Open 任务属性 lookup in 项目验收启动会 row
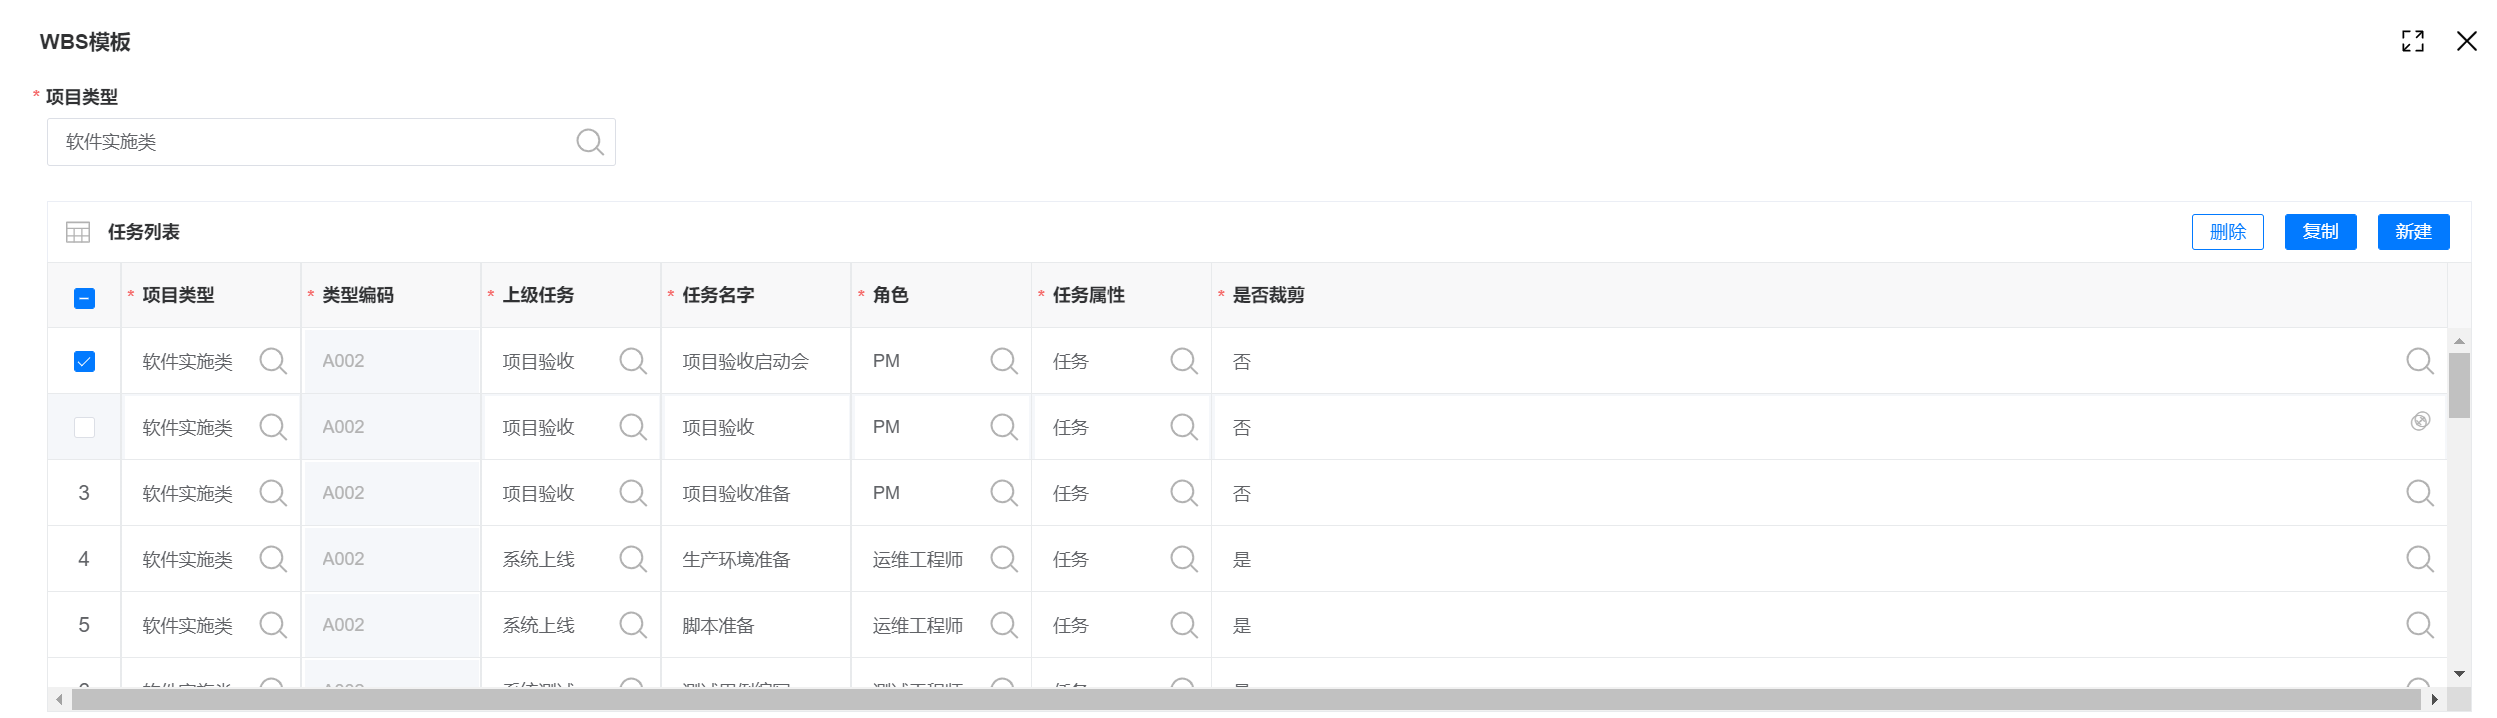 pos(1184,361)
